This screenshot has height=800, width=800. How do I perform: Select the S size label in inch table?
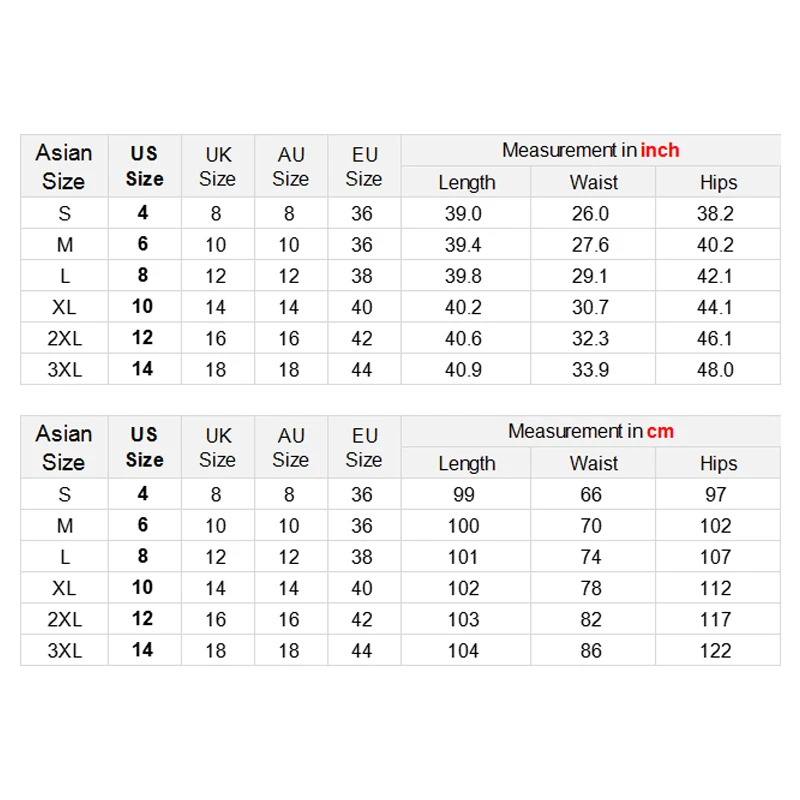point(64,214)
